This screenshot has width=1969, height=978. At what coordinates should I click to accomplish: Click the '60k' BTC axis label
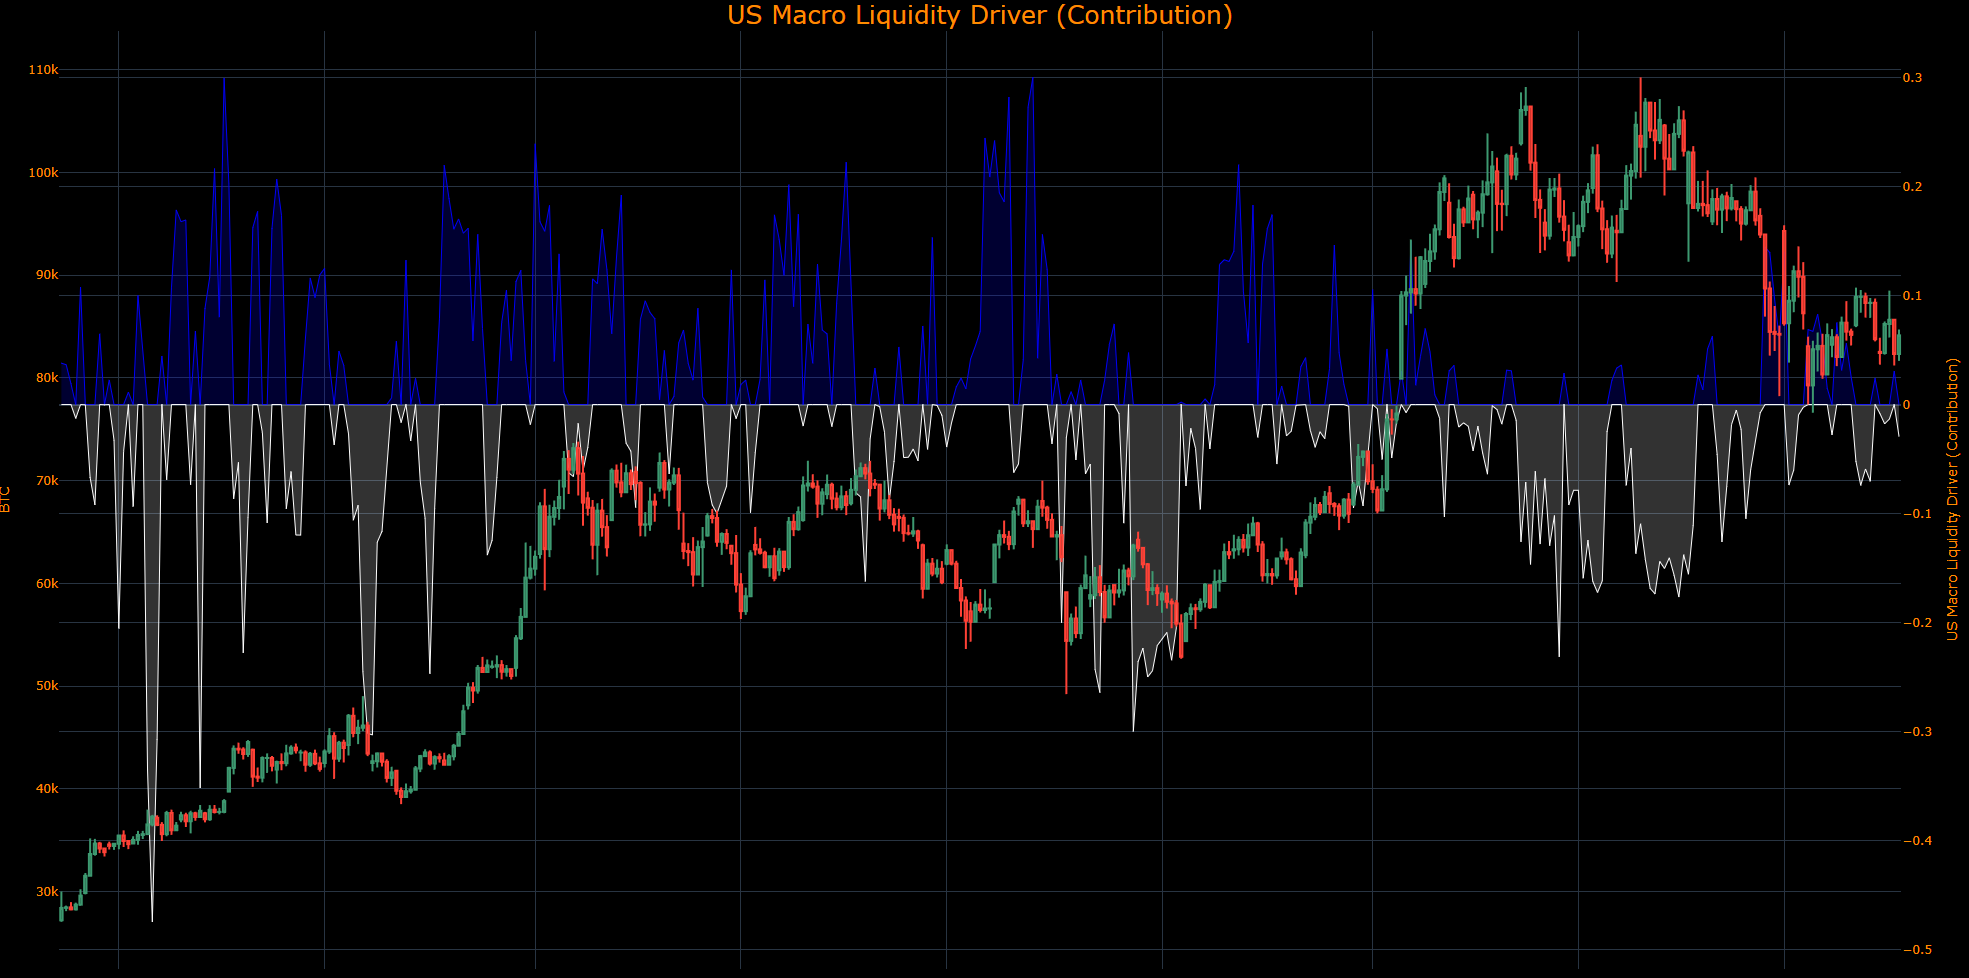click(x=47, y=584)
